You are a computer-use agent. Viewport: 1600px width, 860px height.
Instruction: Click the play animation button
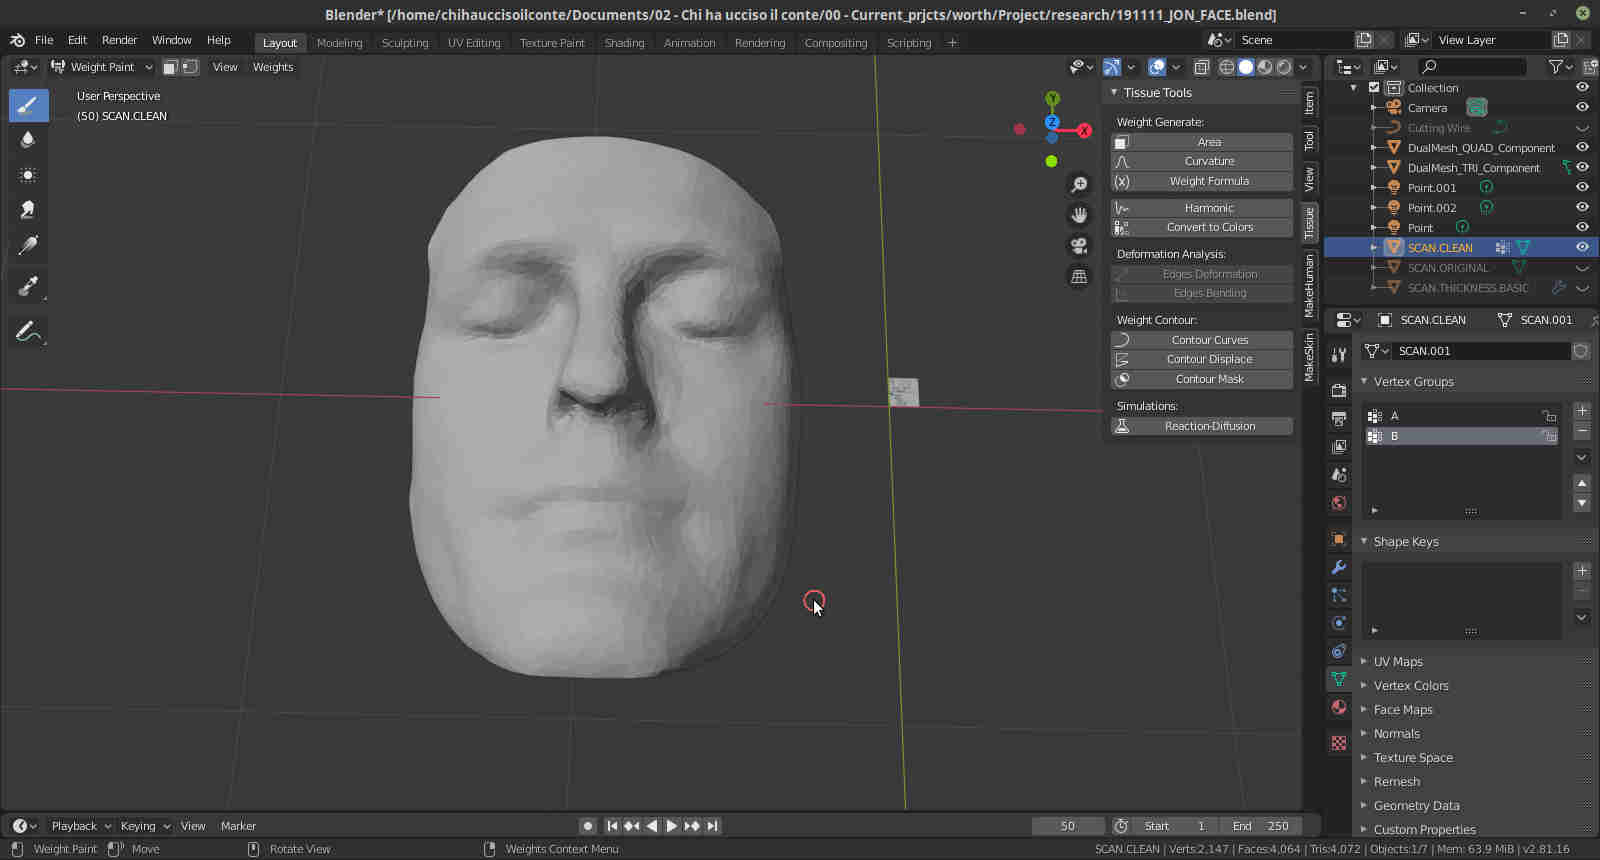(672, 826)
